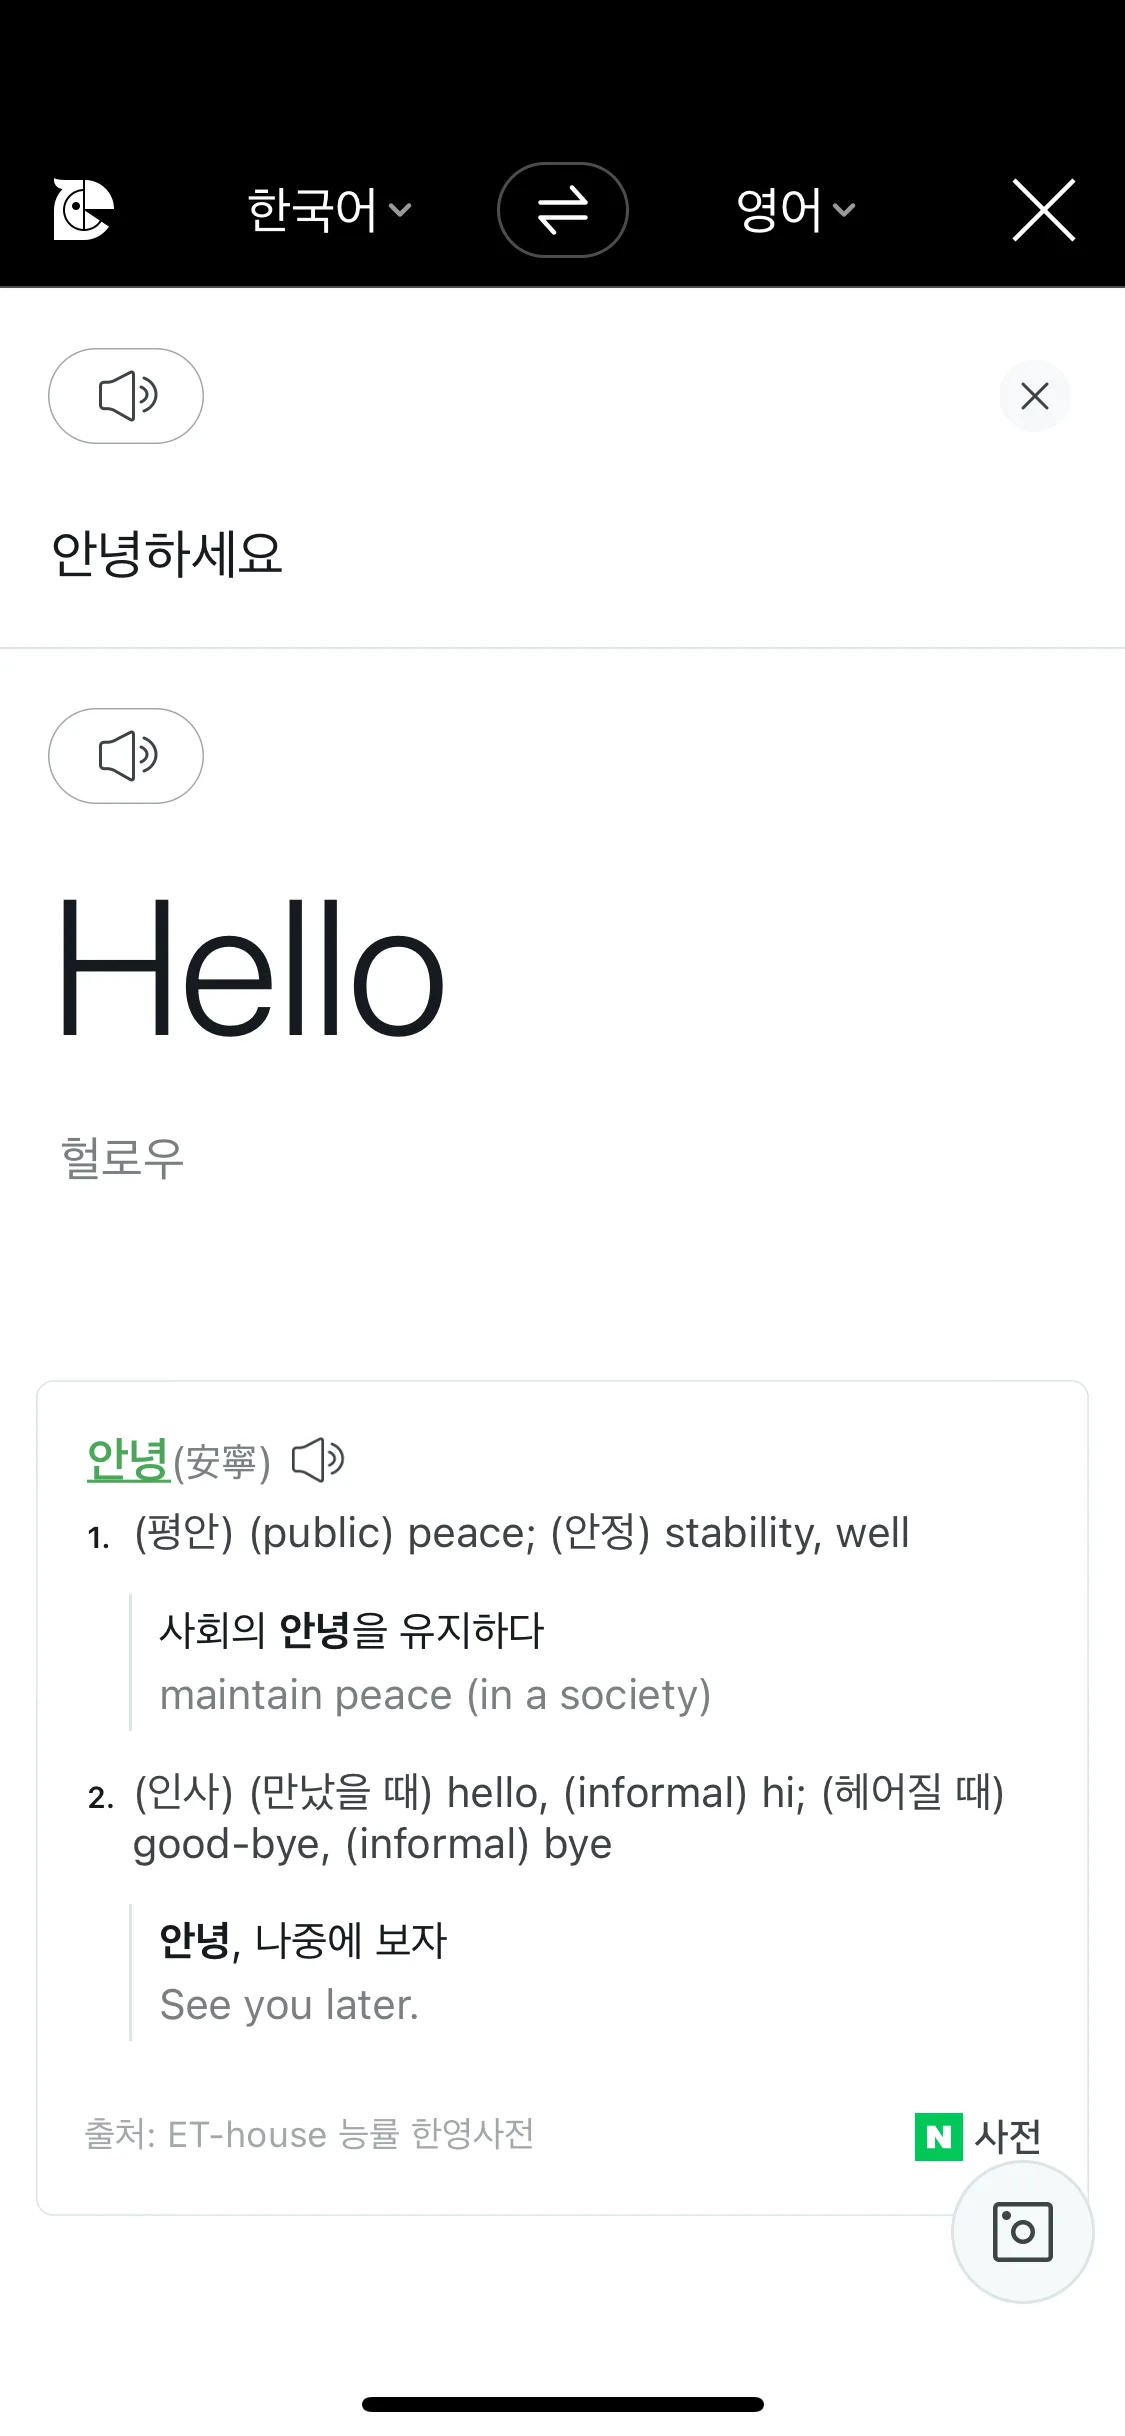Open the 한국어 source language dropdown

click(x=329, y=210)
